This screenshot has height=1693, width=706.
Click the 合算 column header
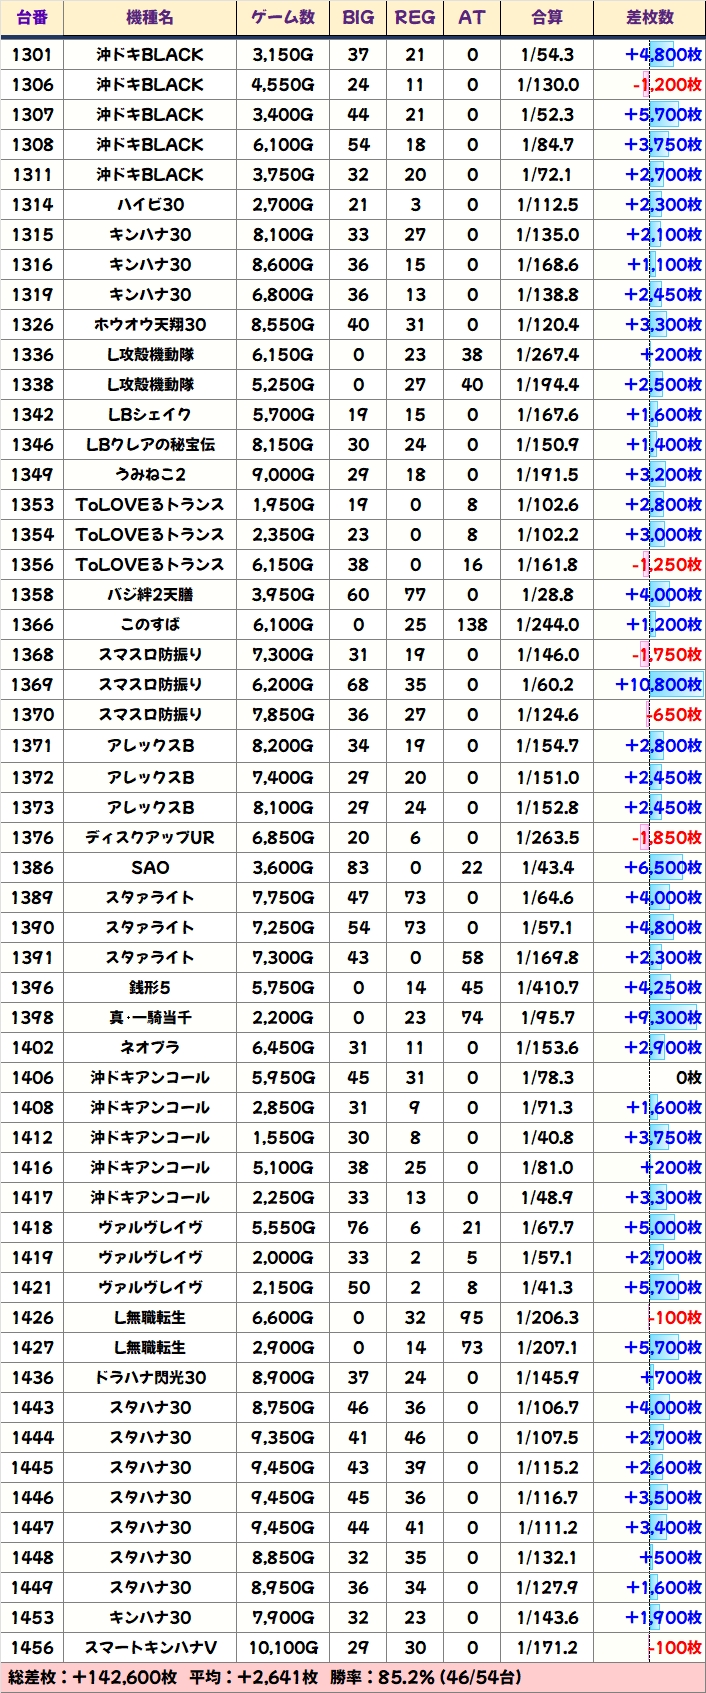pos(547,18)
